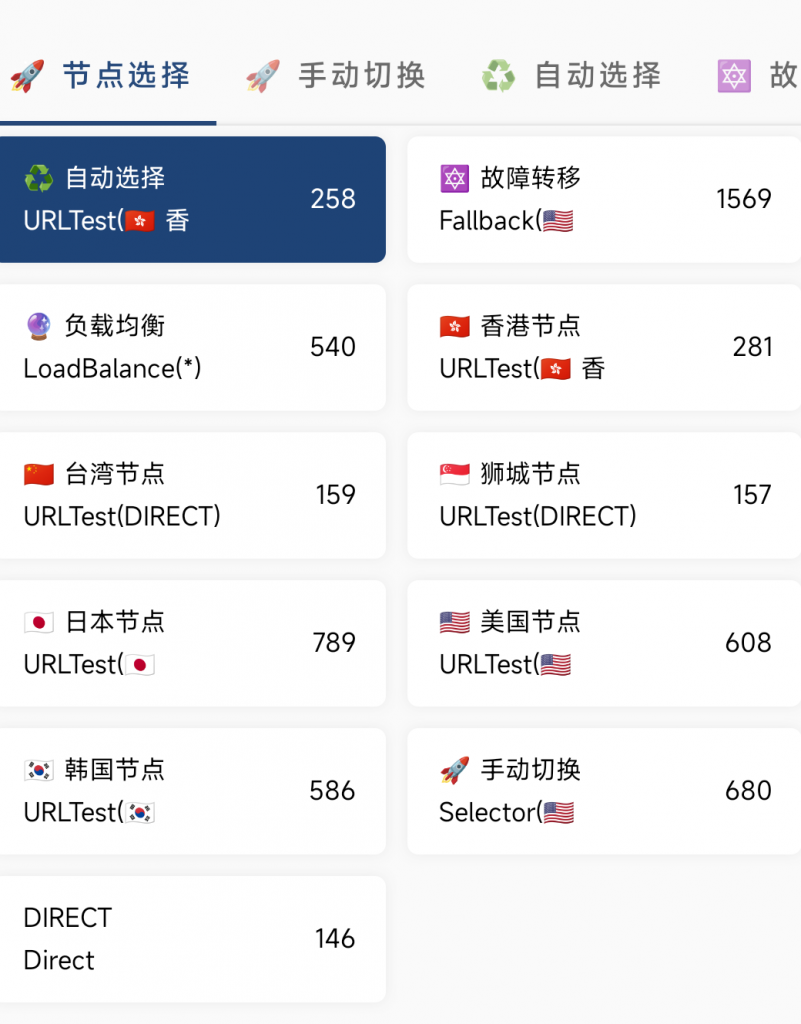Click the Singapore flag icon on 狮城节点
The width and height of the screenshot is (801, 1024).
(x=454, y=474)
